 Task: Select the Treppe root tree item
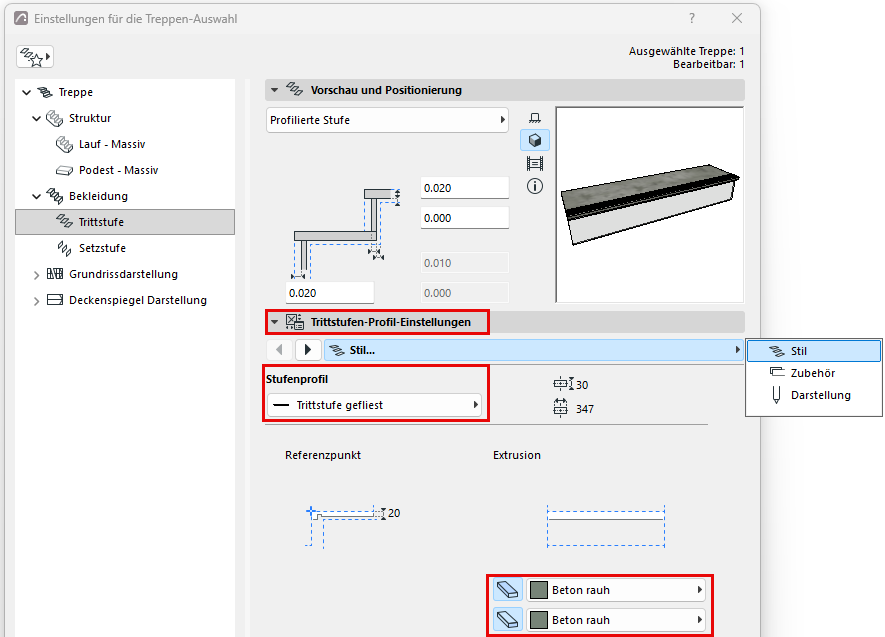75,93
